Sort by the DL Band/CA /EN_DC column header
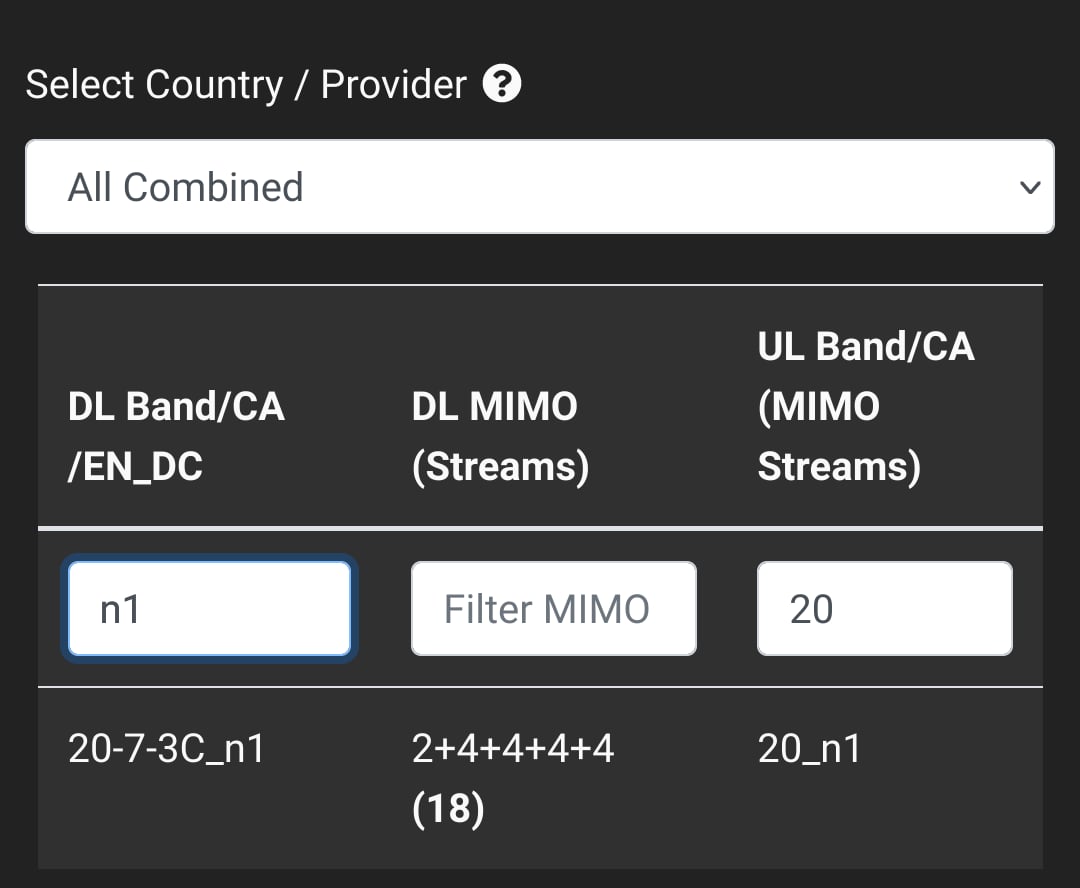The height and width of the screenshot is (888, 1080). click(x=176, y=436)
